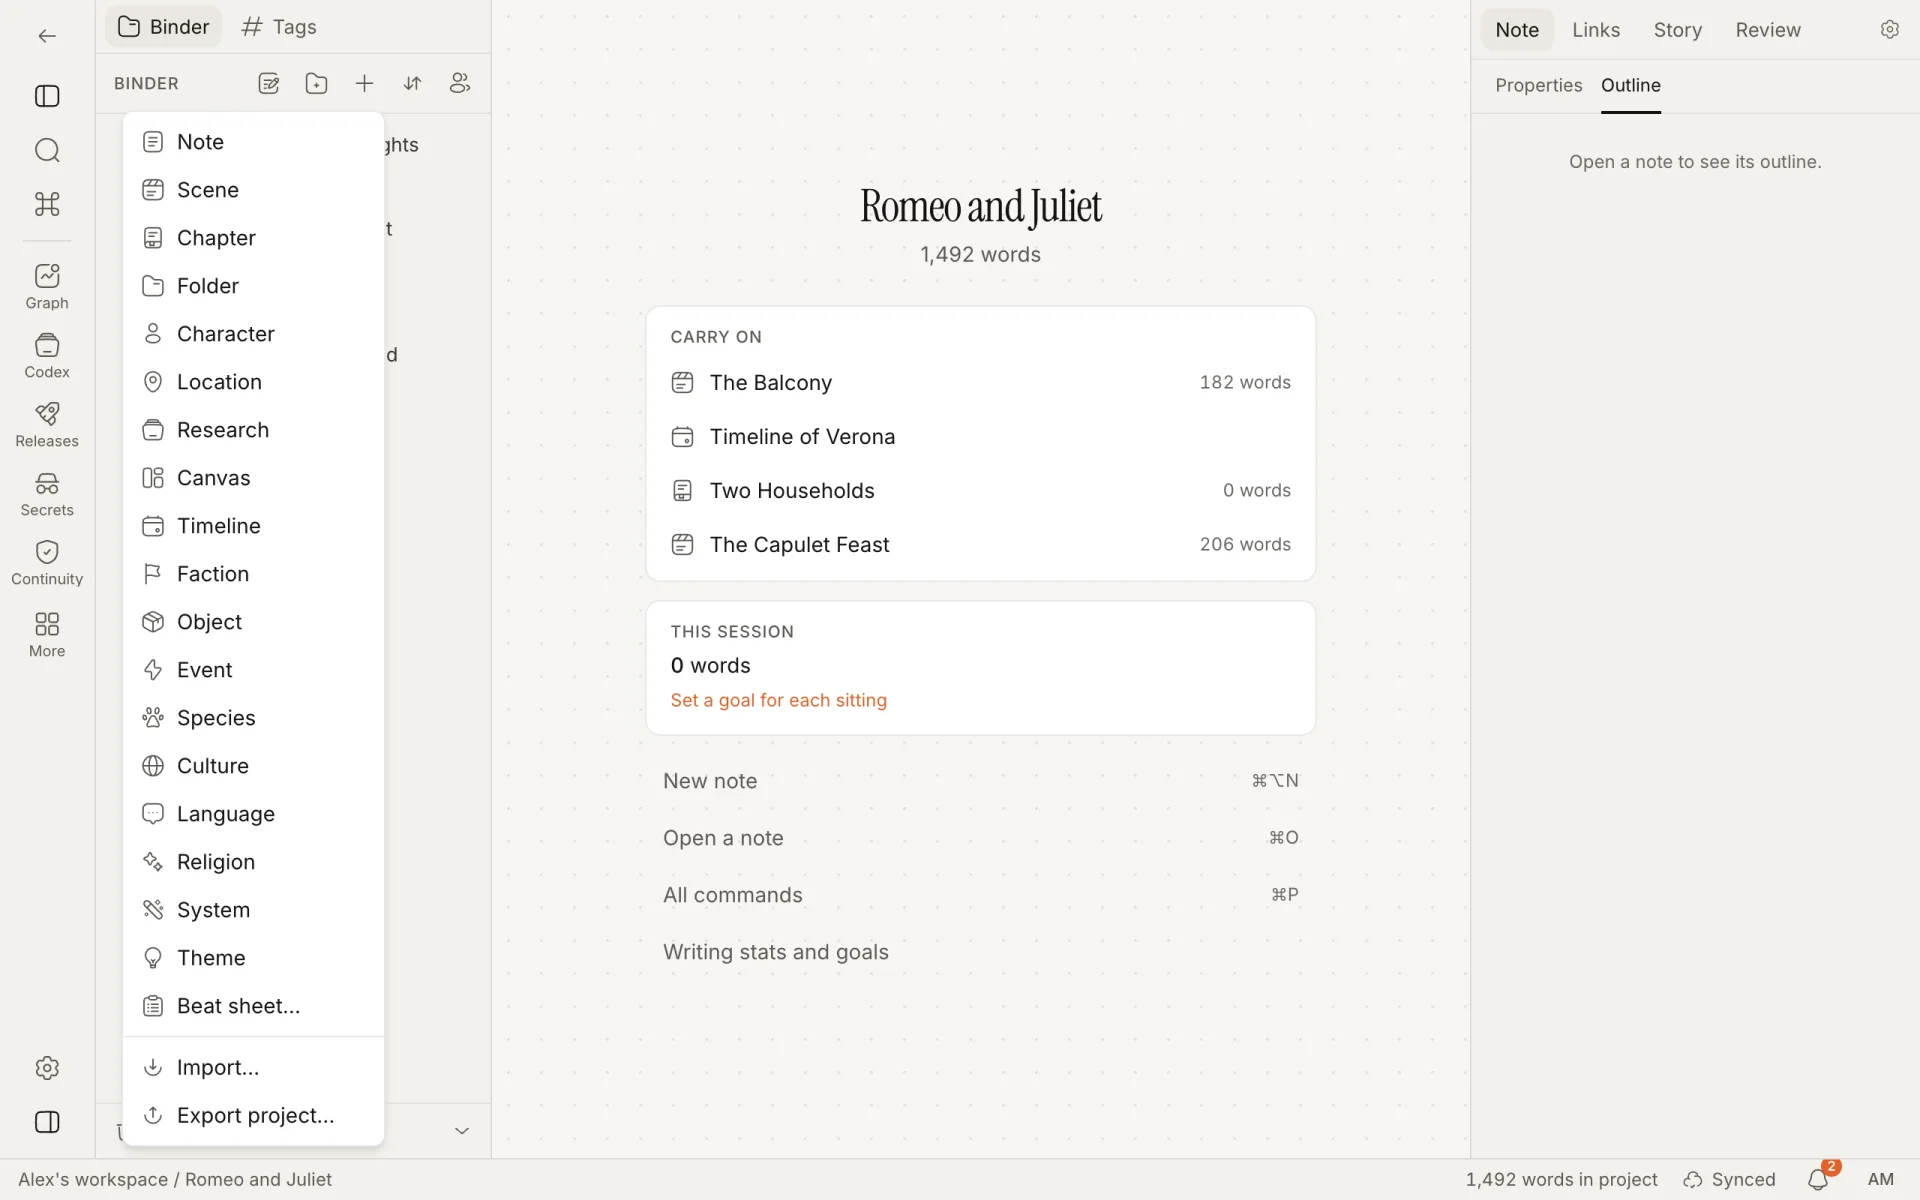1920x1200 pixels.
Task: Click the search magnifier icon
Action: click(x=47, y=150)
